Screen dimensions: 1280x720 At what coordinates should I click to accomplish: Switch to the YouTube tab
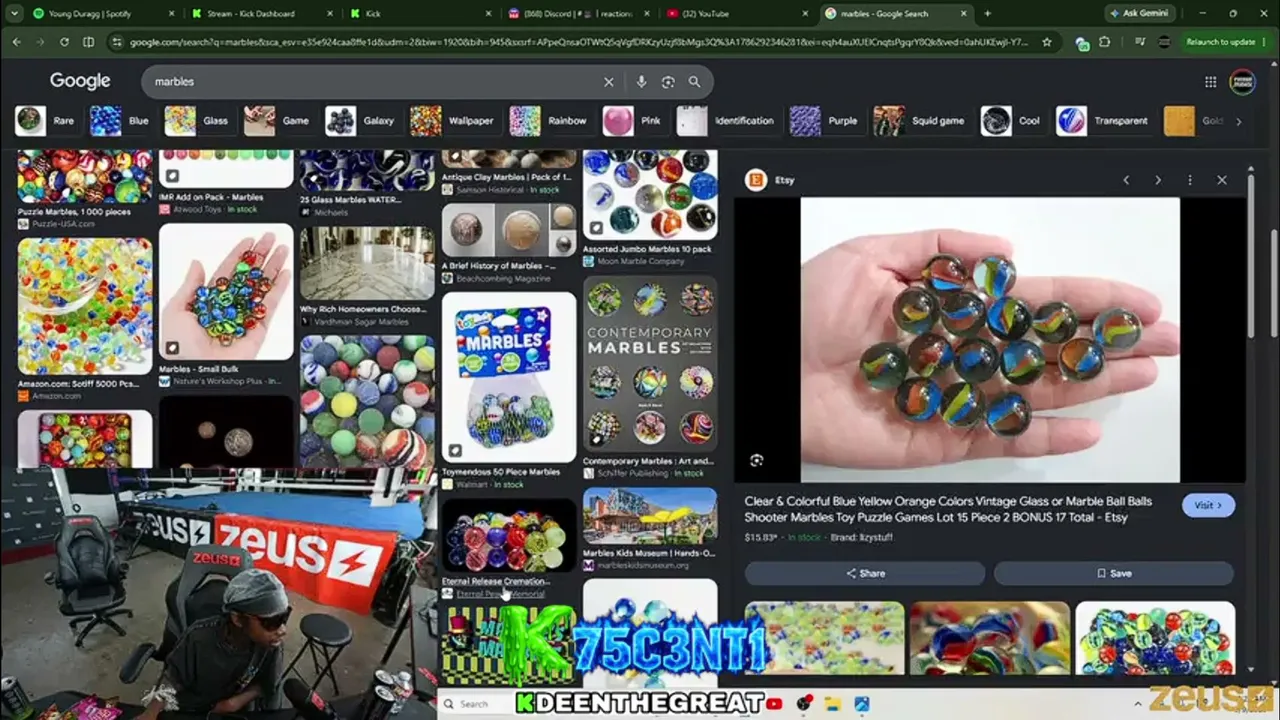(737, 14)
